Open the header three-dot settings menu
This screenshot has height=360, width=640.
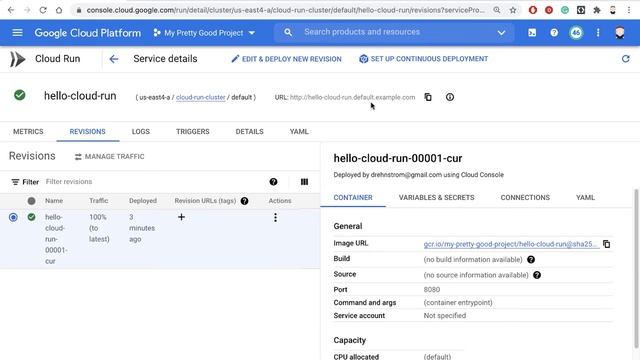598,33
